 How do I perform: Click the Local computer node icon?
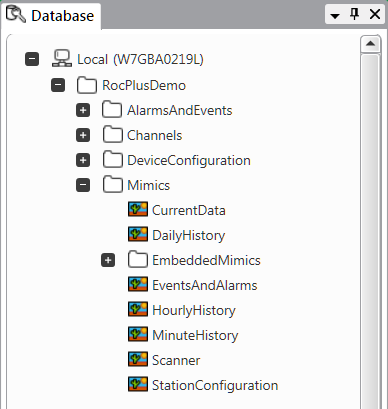pos(62,59)
